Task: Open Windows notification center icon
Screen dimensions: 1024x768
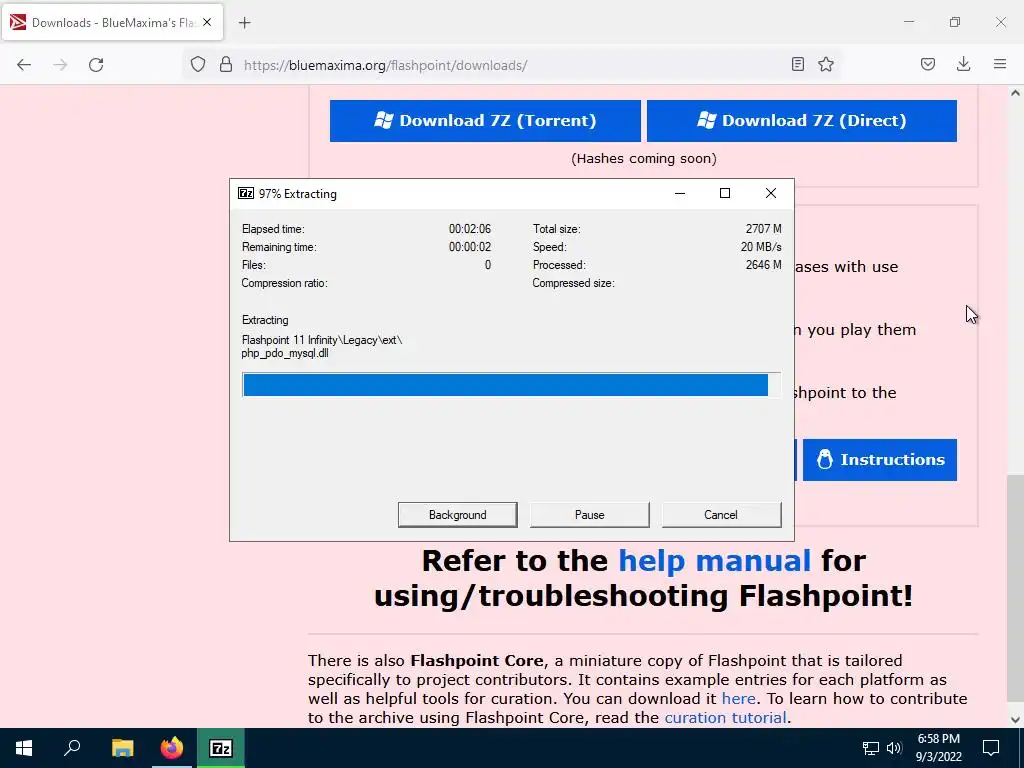Action: 991,748
